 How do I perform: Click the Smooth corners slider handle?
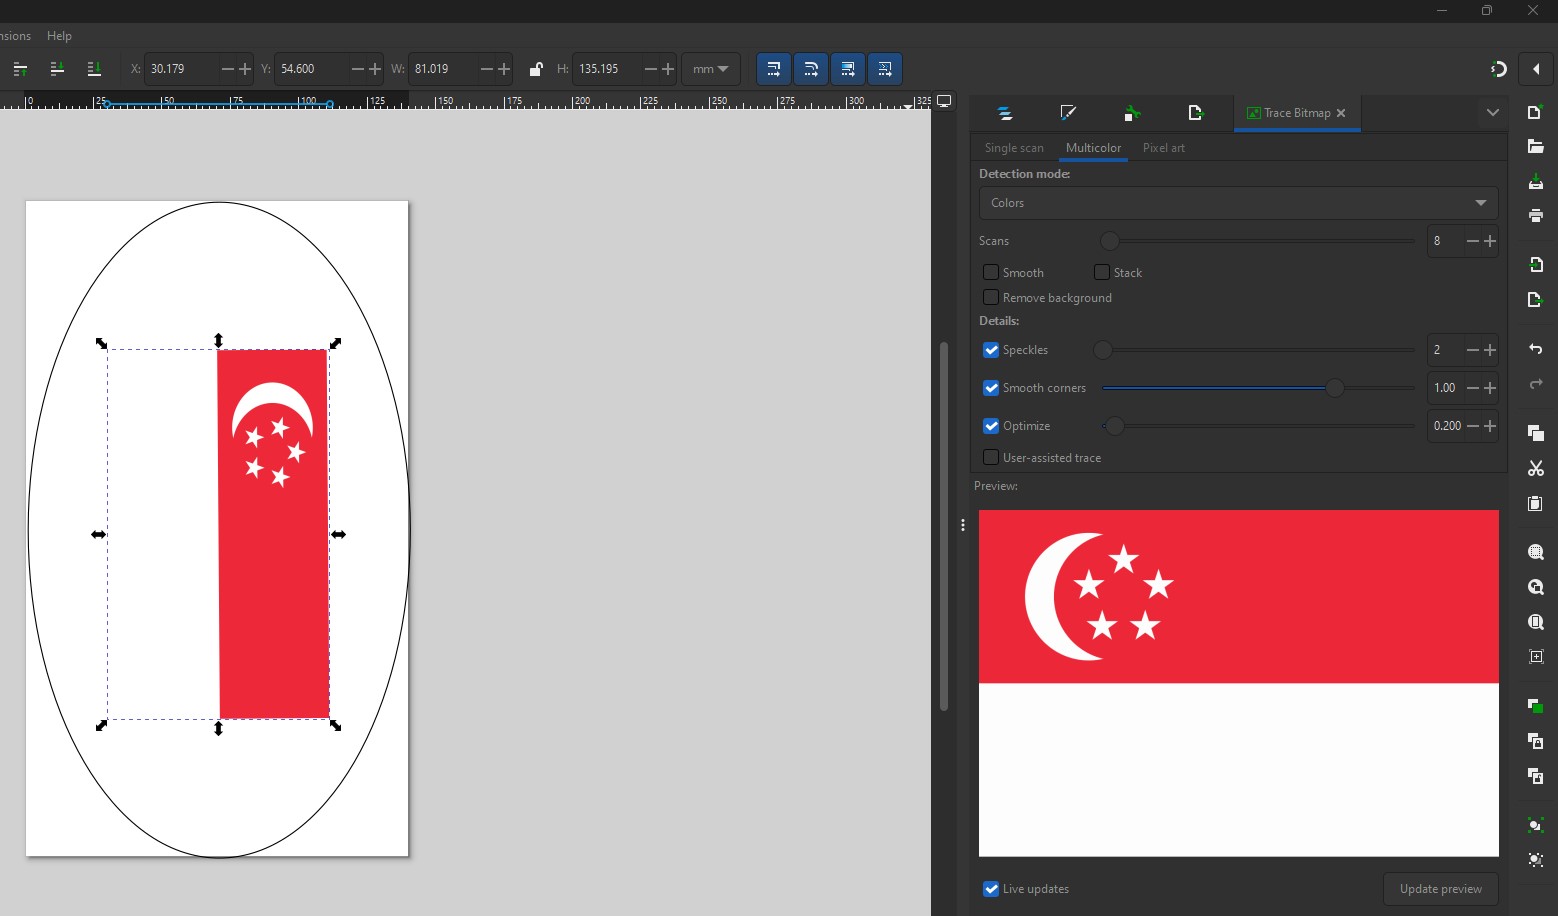[x=1335, y=388]
